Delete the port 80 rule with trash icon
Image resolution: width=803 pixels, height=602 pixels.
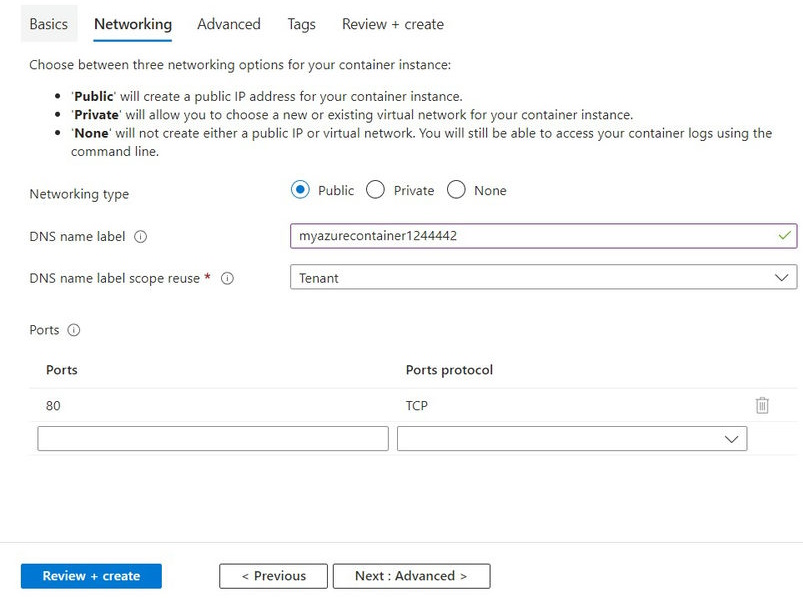(763, 405)
